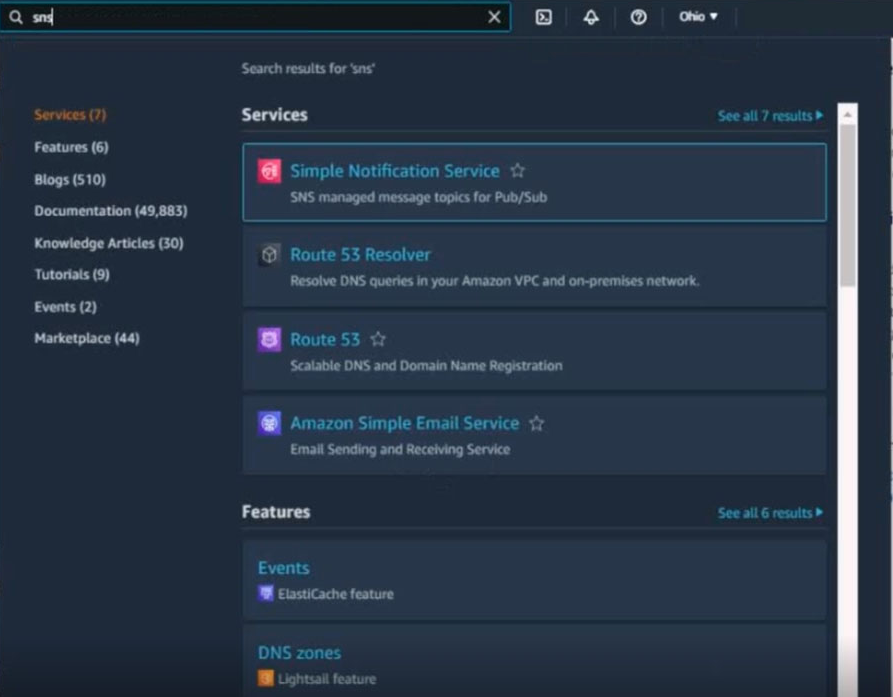Open the CloudShell terminal icon

[543, 17]
